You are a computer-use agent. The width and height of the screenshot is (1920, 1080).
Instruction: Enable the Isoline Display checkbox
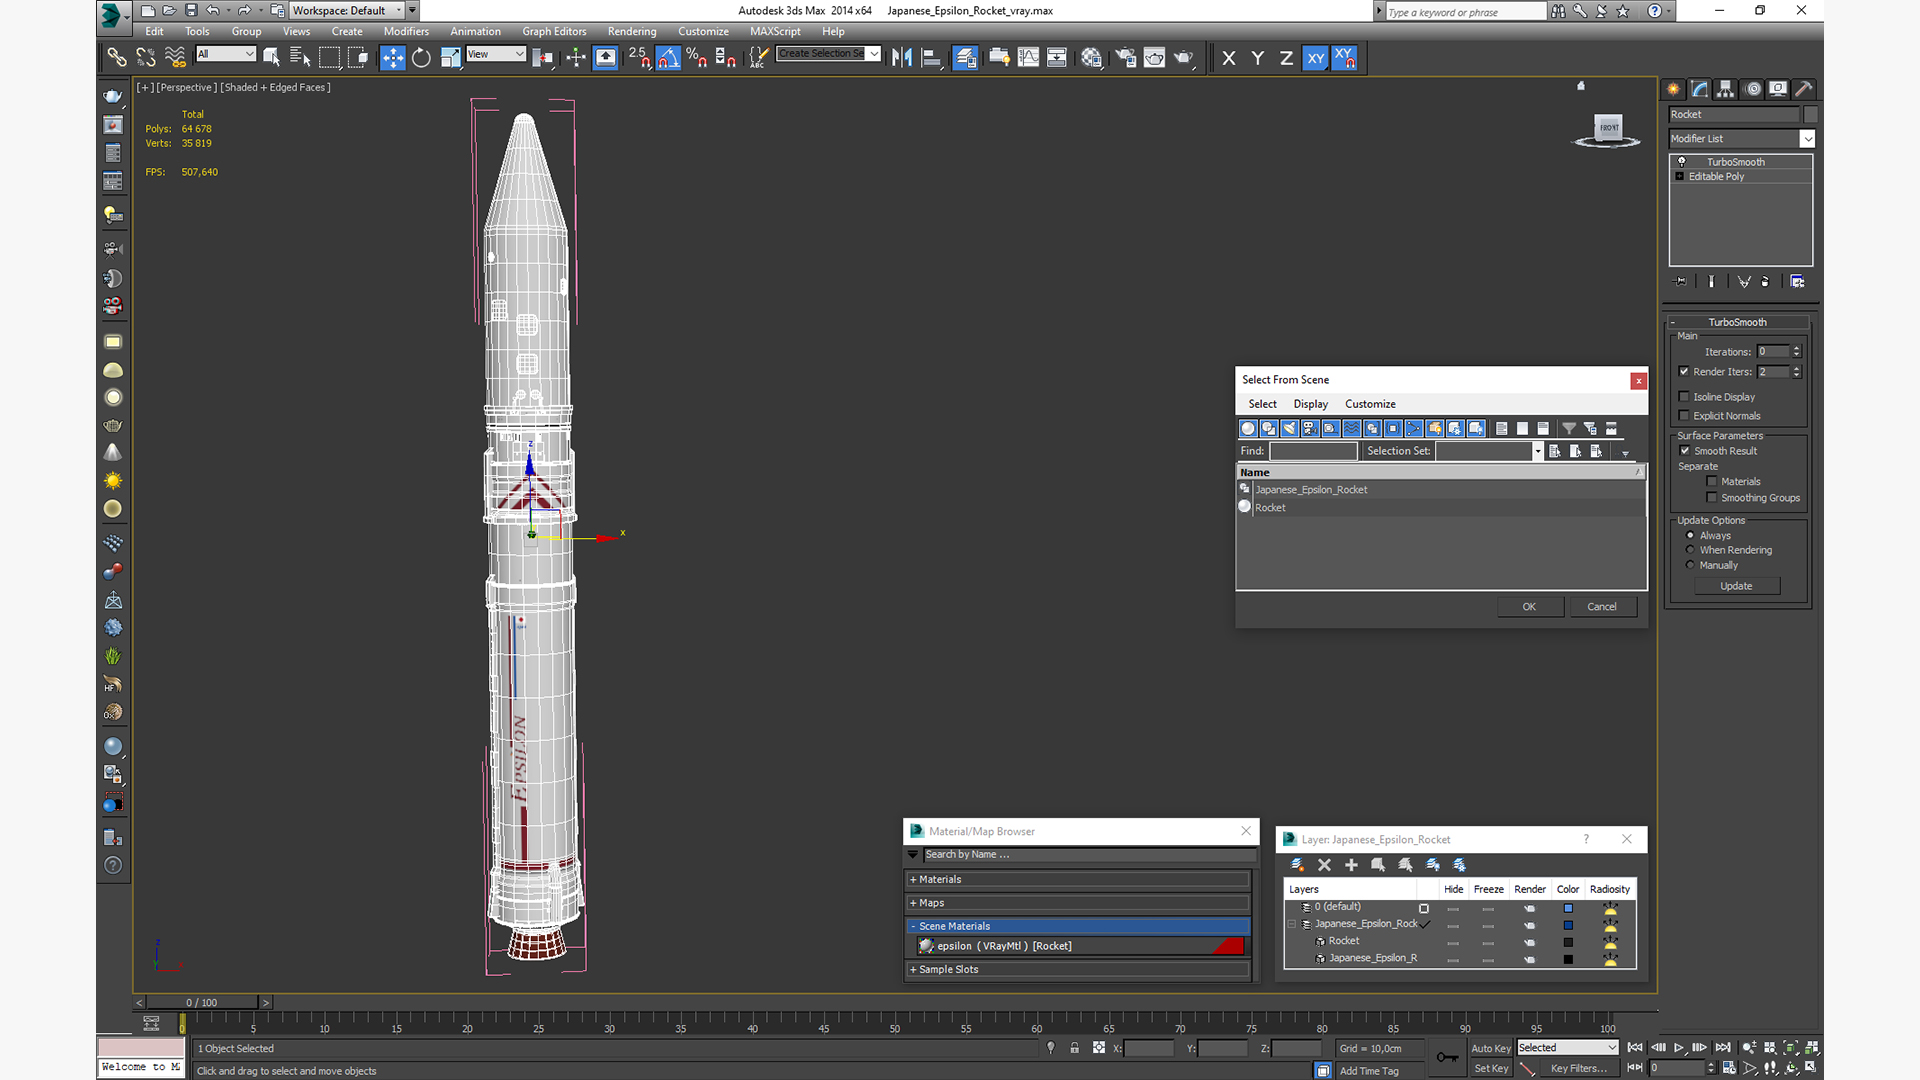tap(1684, 397)
